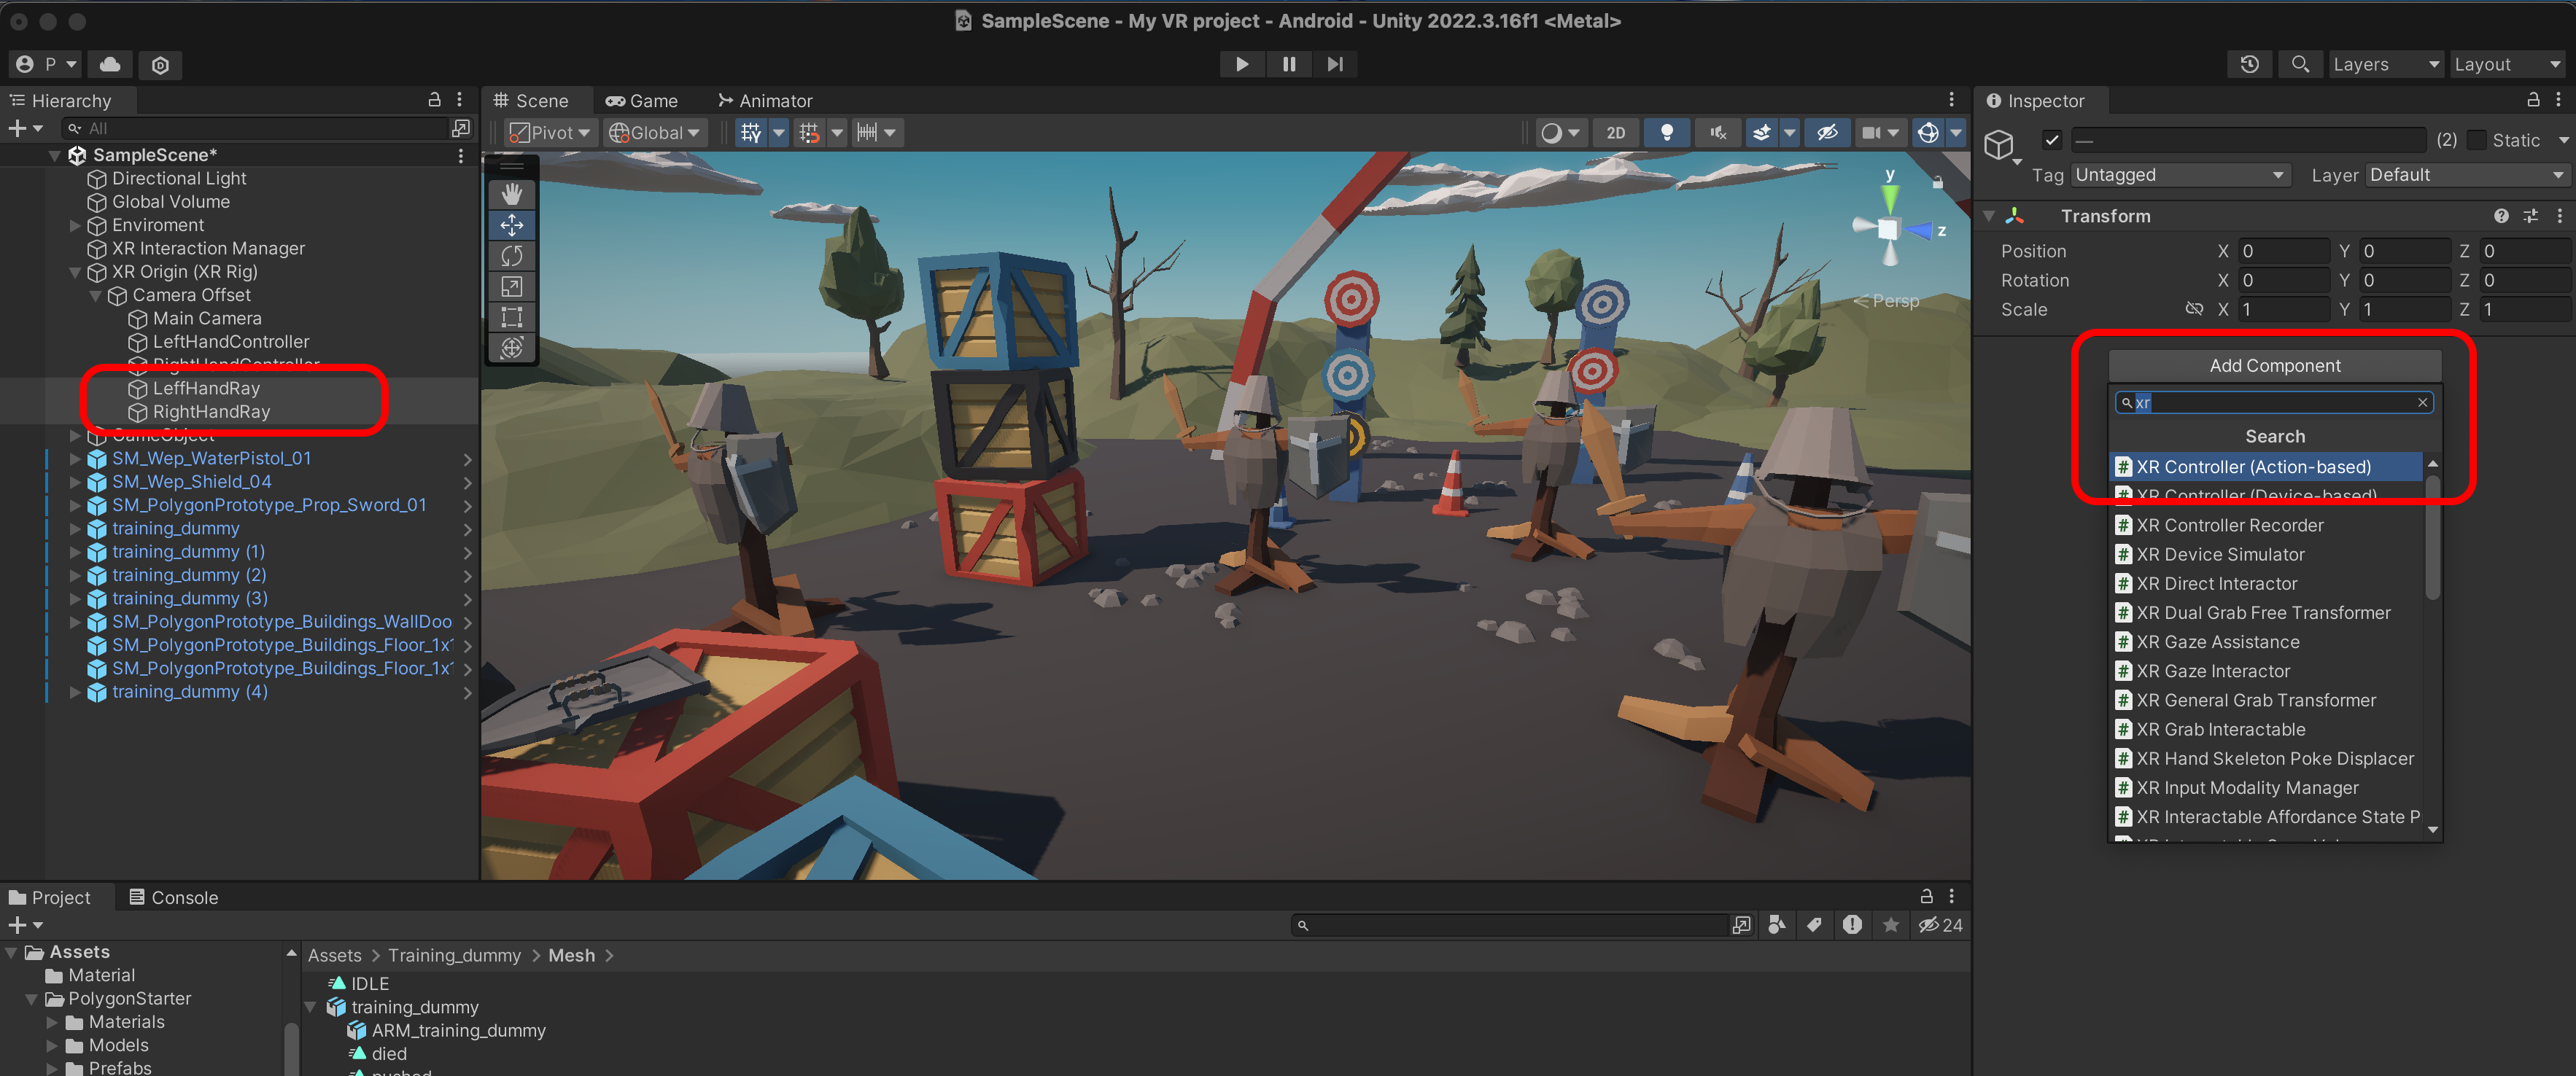Select the Hand view tool
Viewport: 2576px width, 1076px height.
coord(511,193)
